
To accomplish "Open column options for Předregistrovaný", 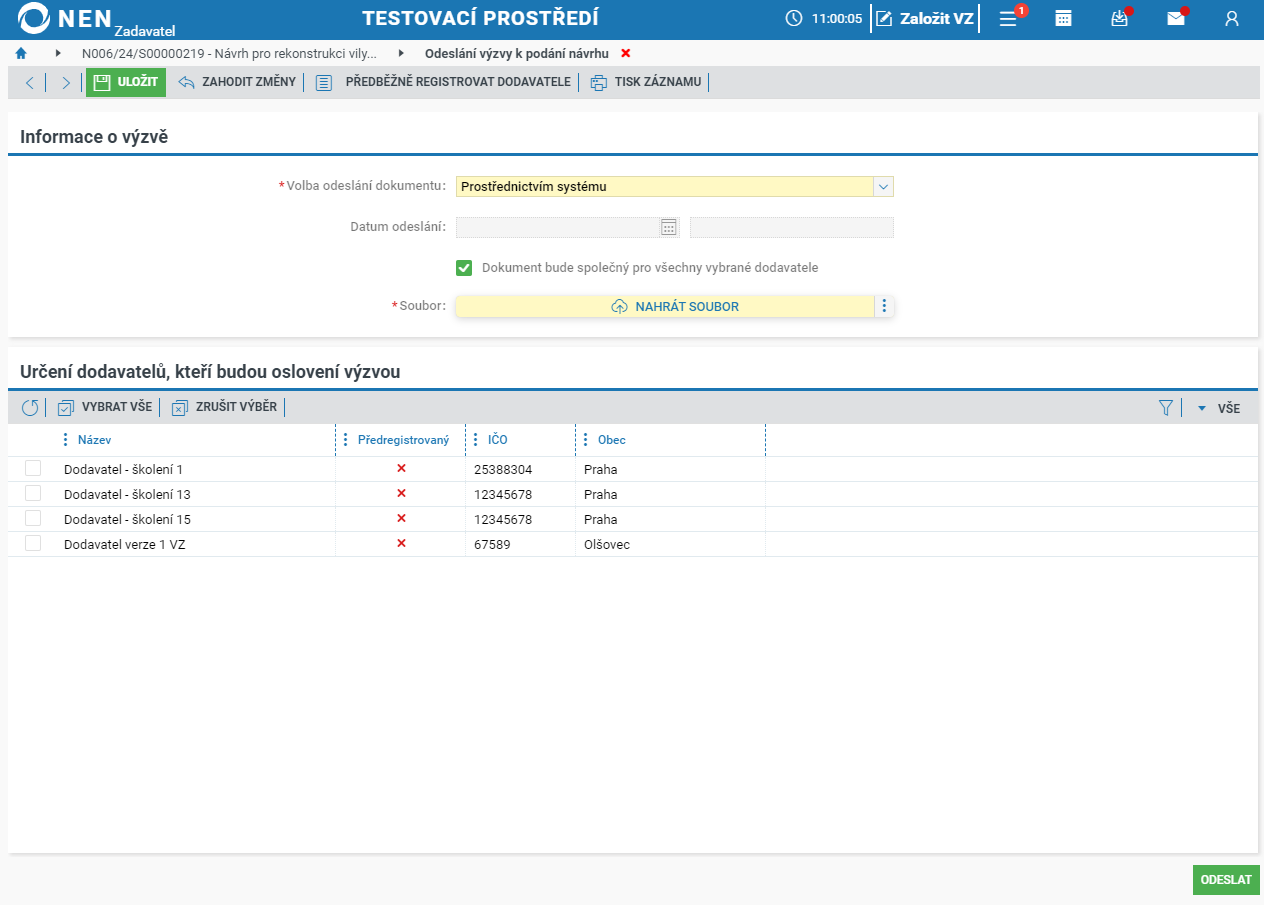I will tap(345, 440).
